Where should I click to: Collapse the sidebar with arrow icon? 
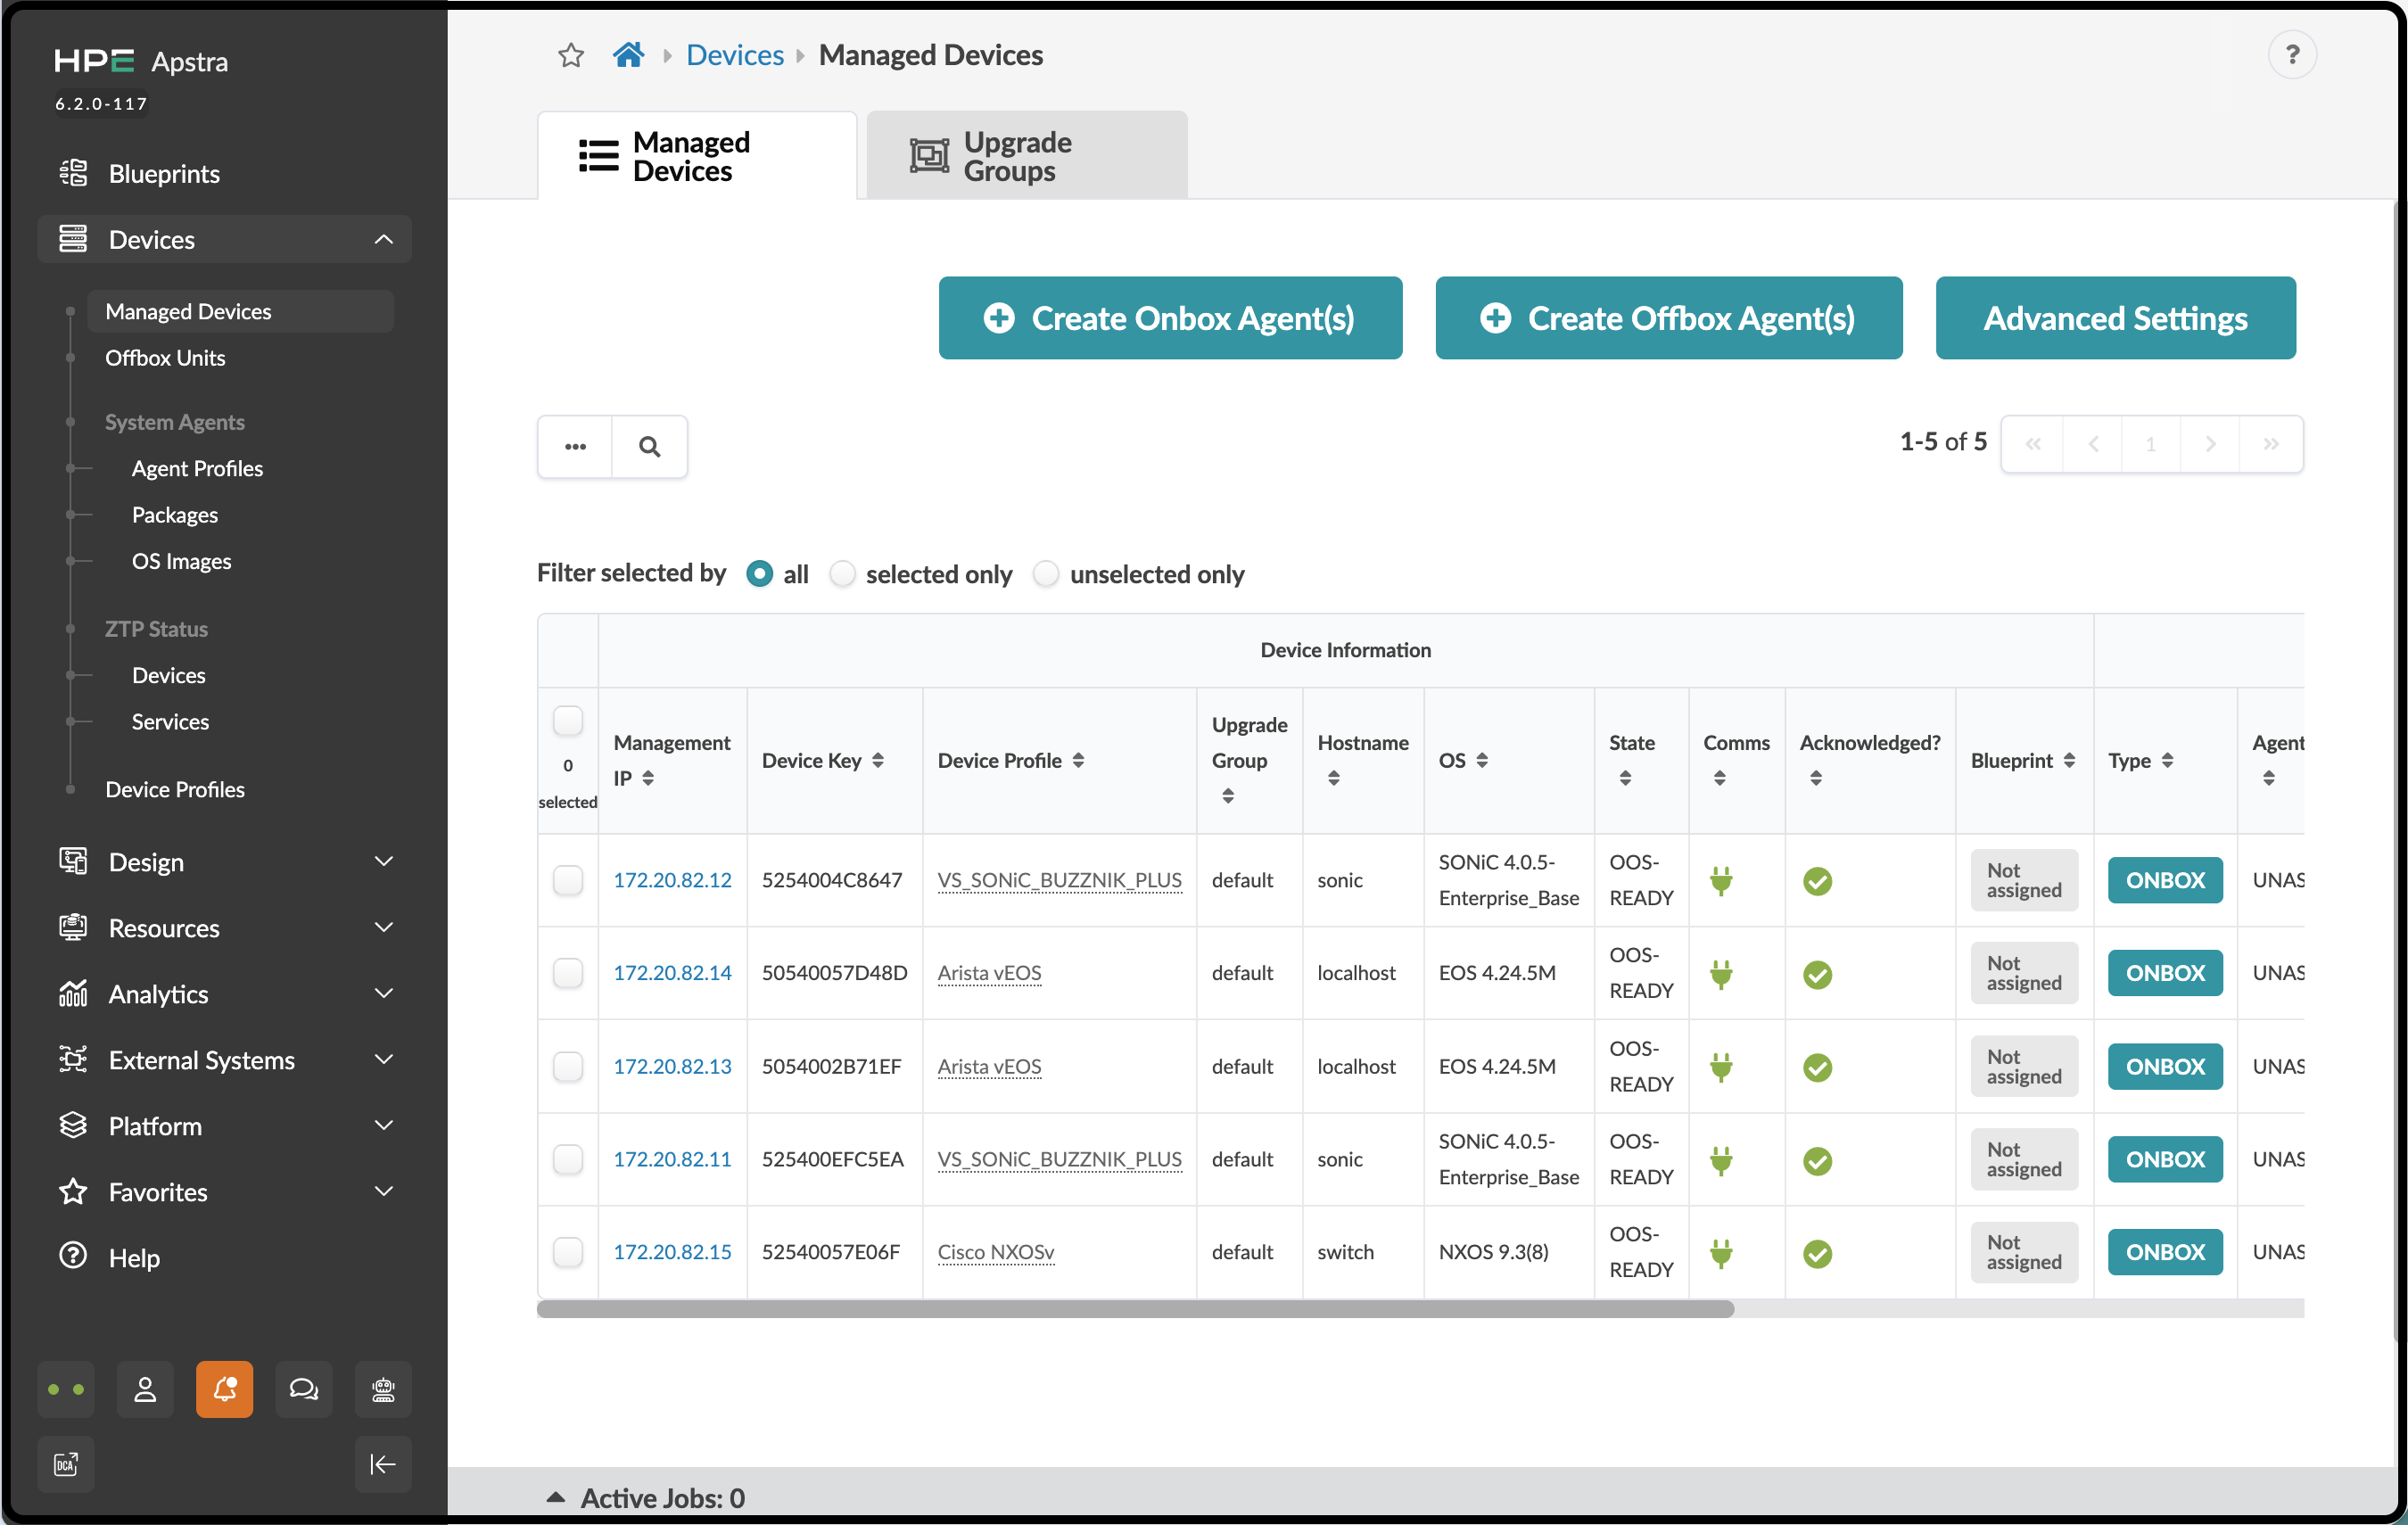pyautogui.click(x=383, y=1464)
